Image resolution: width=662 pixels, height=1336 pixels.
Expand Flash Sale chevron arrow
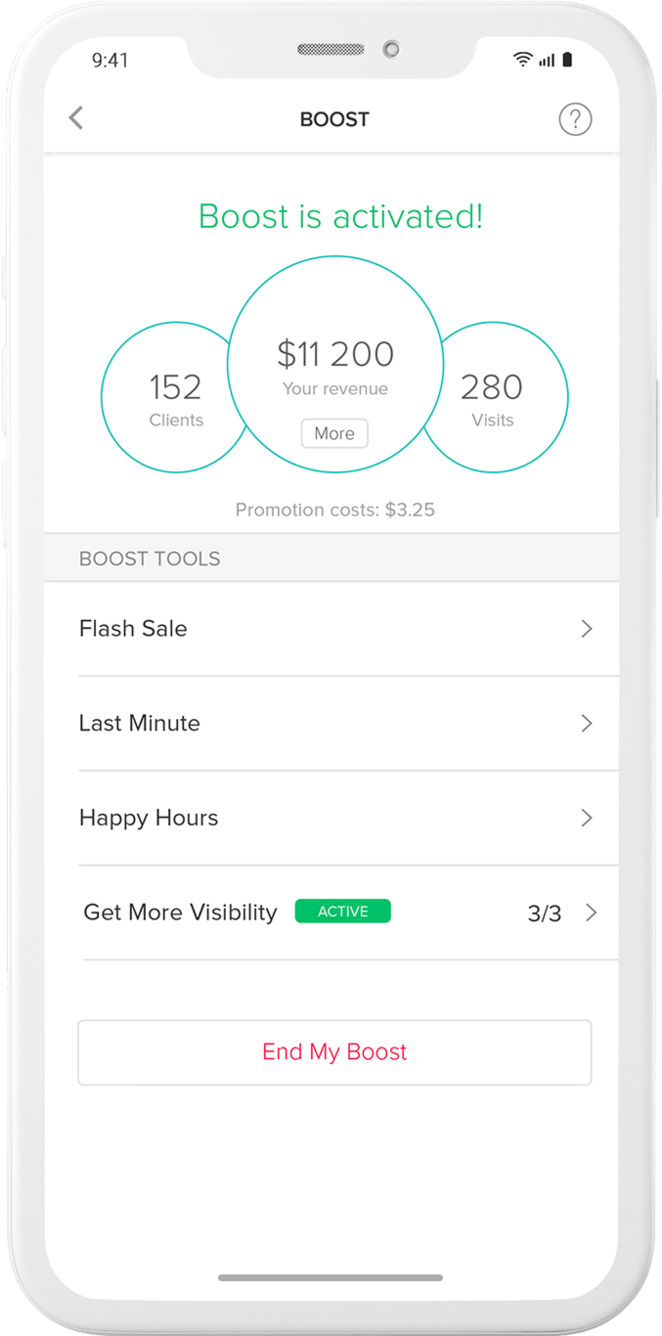587,629
